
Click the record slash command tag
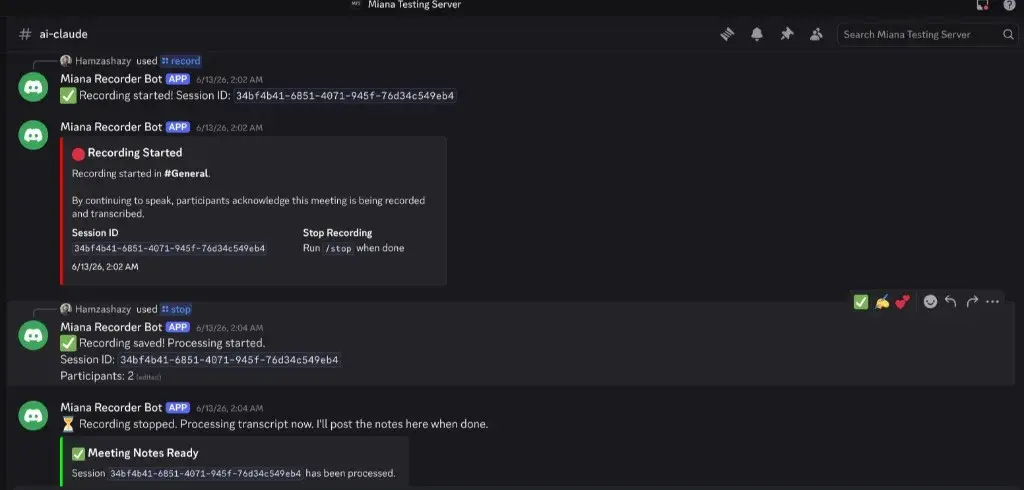pyautogui.click(x=181, y=61)
